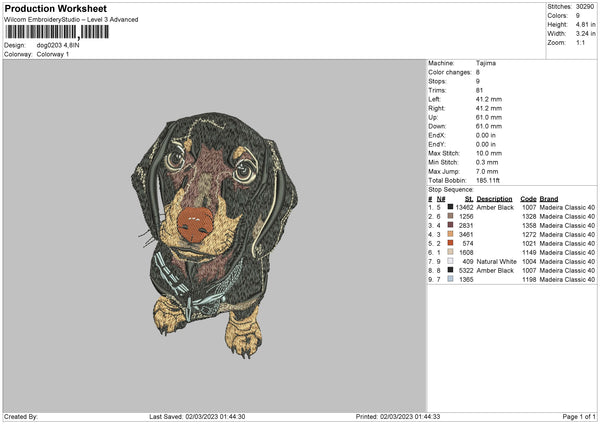Screen dimensions: 600x424
Task: Click the Amber Black swatch in row 8
Action: click(x=450, y=270)
